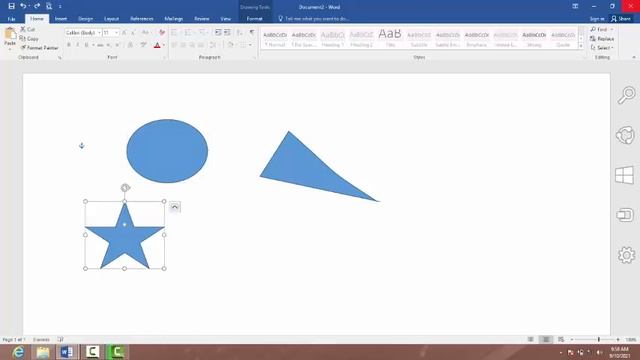Open ribbon display options
Viewport: 640px width, 360px height.
point(575,6)
